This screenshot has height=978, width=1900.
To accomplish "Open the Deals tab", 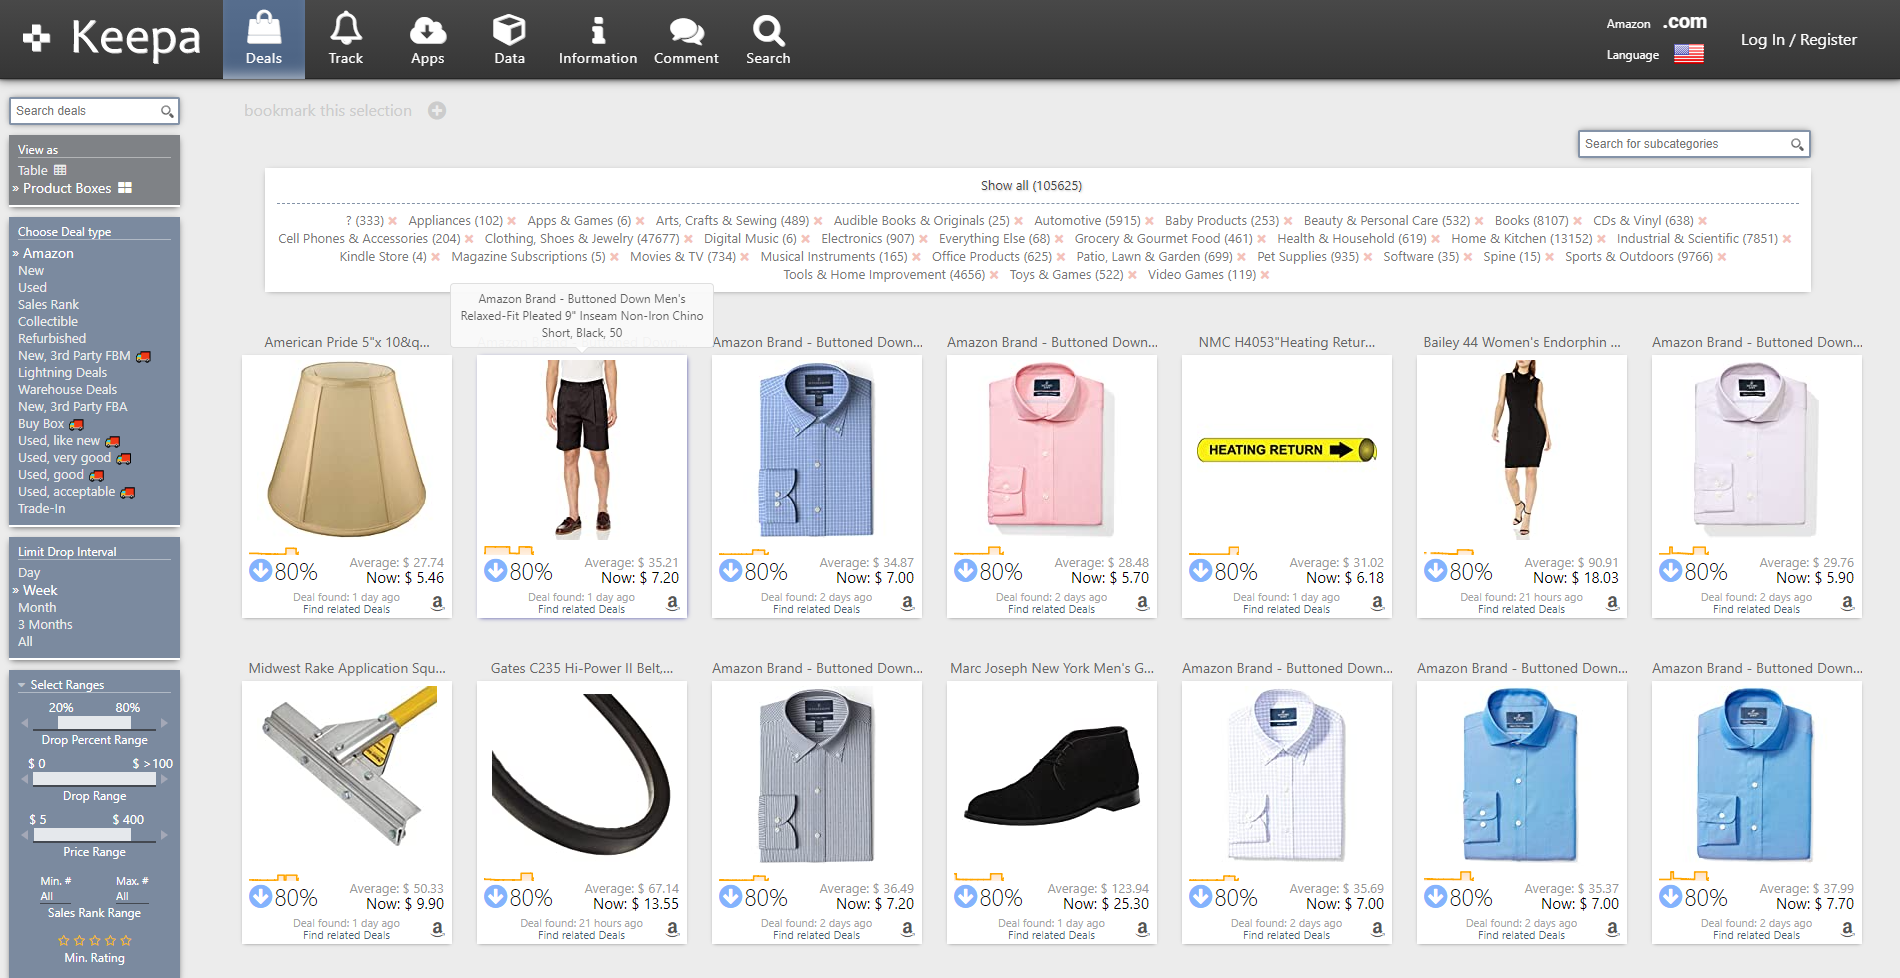I will point(264,39).
